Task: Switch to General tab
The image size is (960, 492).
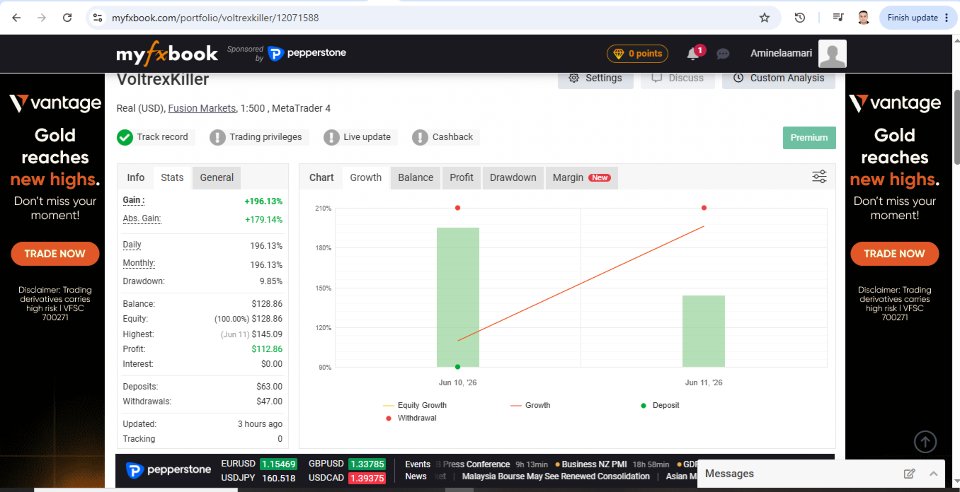Action: 217,177
